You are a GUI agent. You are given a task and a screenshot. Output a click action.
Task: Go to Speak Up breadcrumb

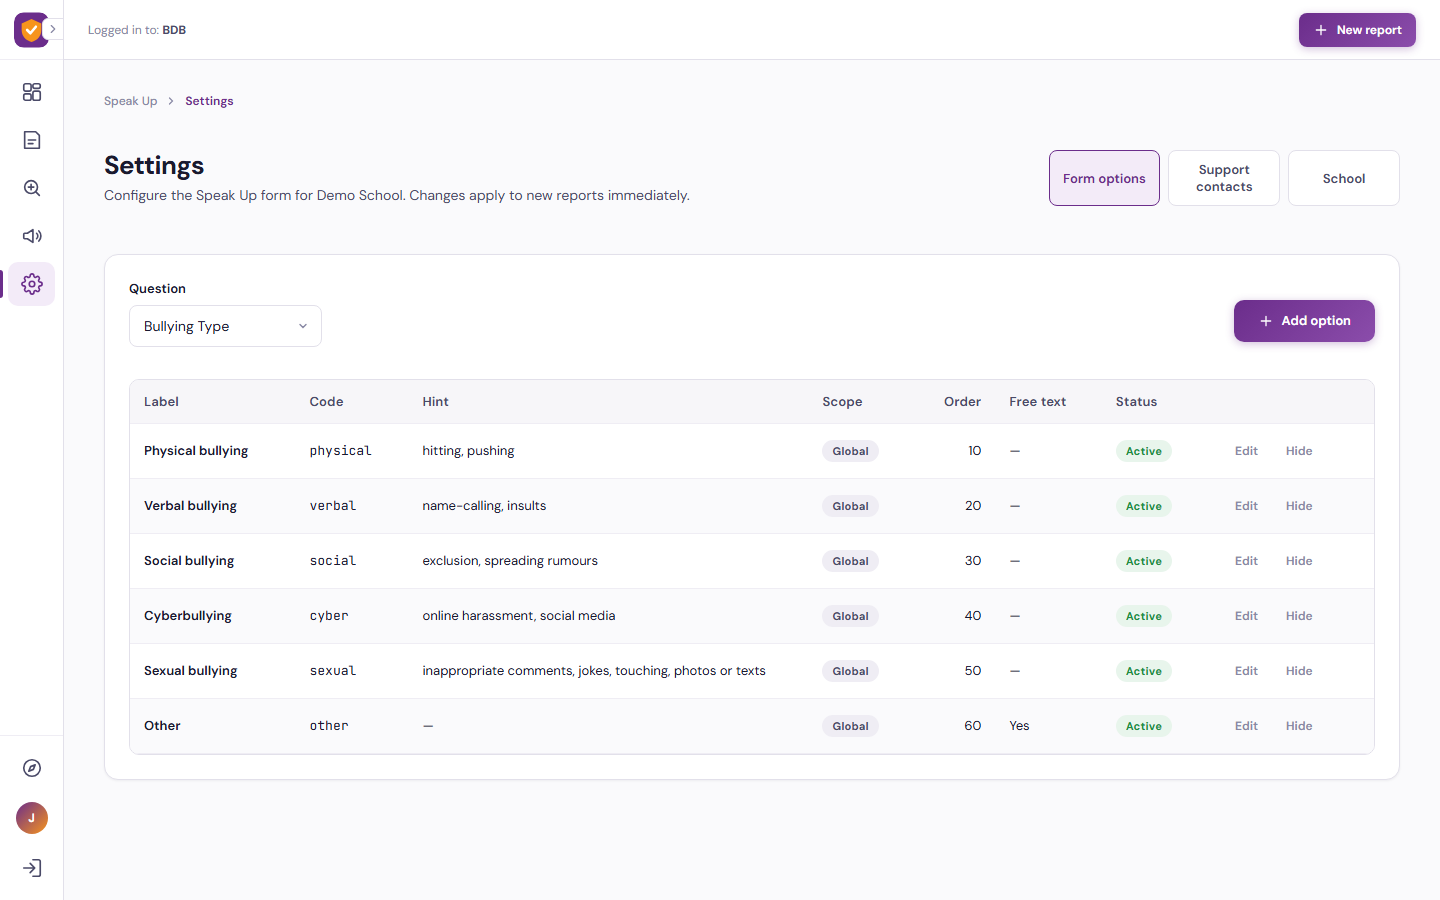pyautogui.click(x=130, y=101)
